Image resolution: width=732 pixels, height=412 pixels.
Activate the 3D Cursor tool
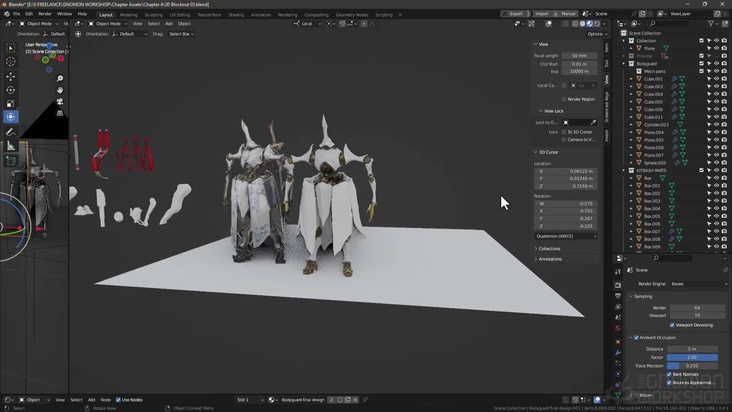click(10, 62)
